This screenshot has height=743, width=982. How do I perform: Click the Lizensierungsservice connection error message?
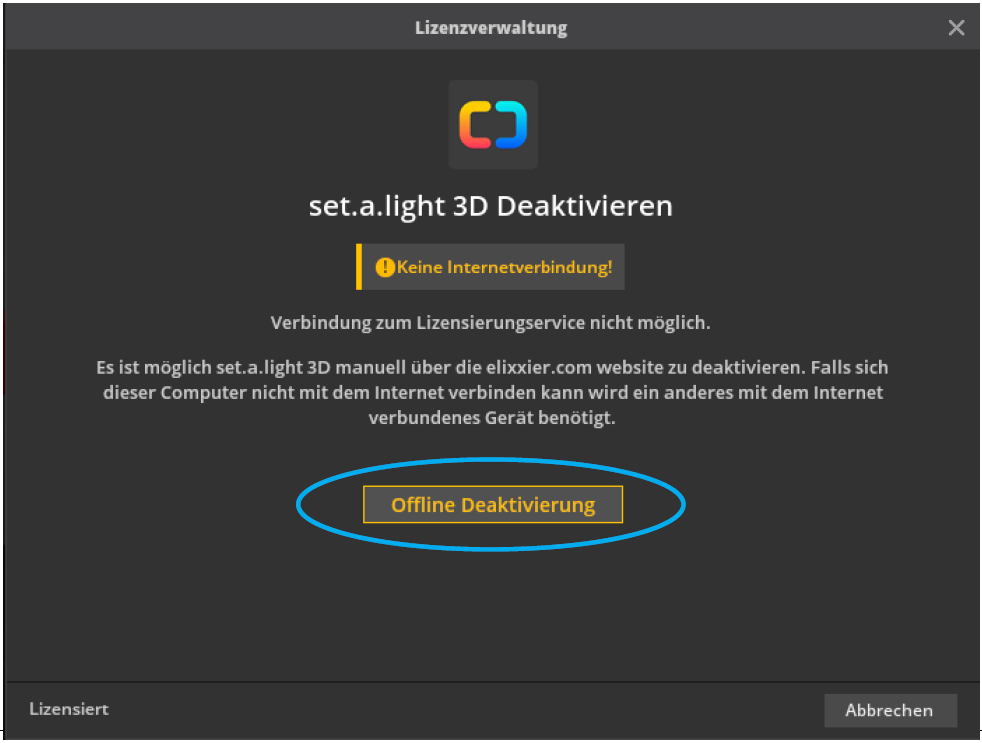[491, 323]
